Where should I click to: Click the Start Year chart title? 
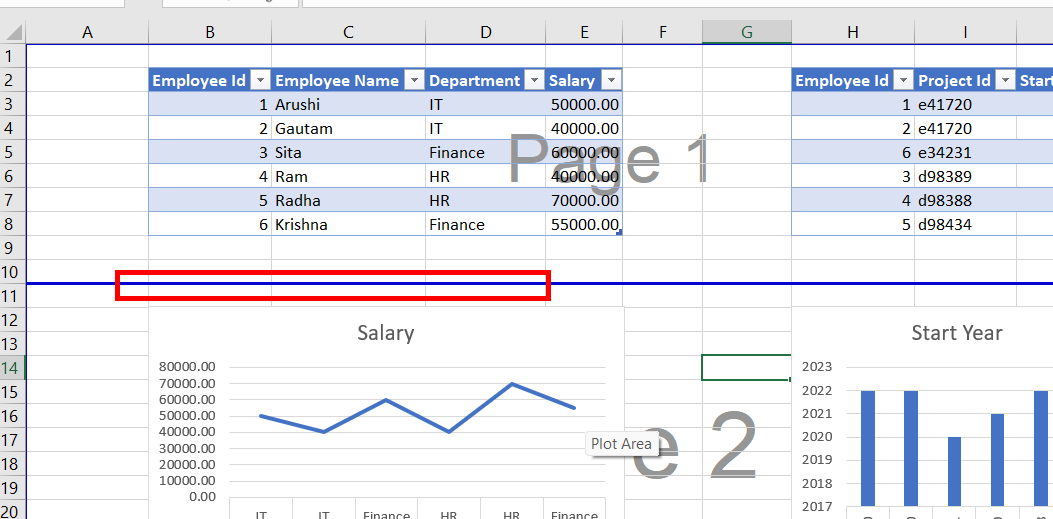pos(956,333)
